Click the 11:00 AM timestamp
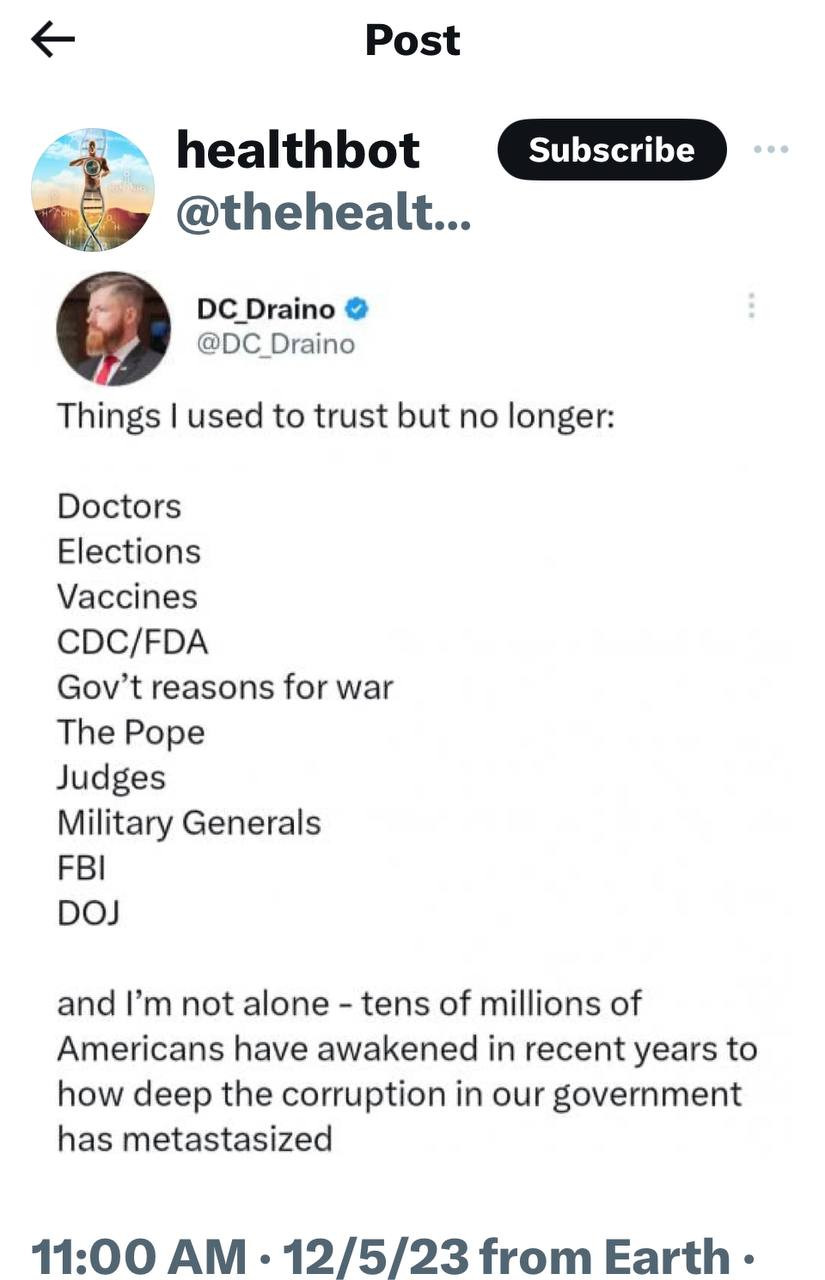 138,1252
